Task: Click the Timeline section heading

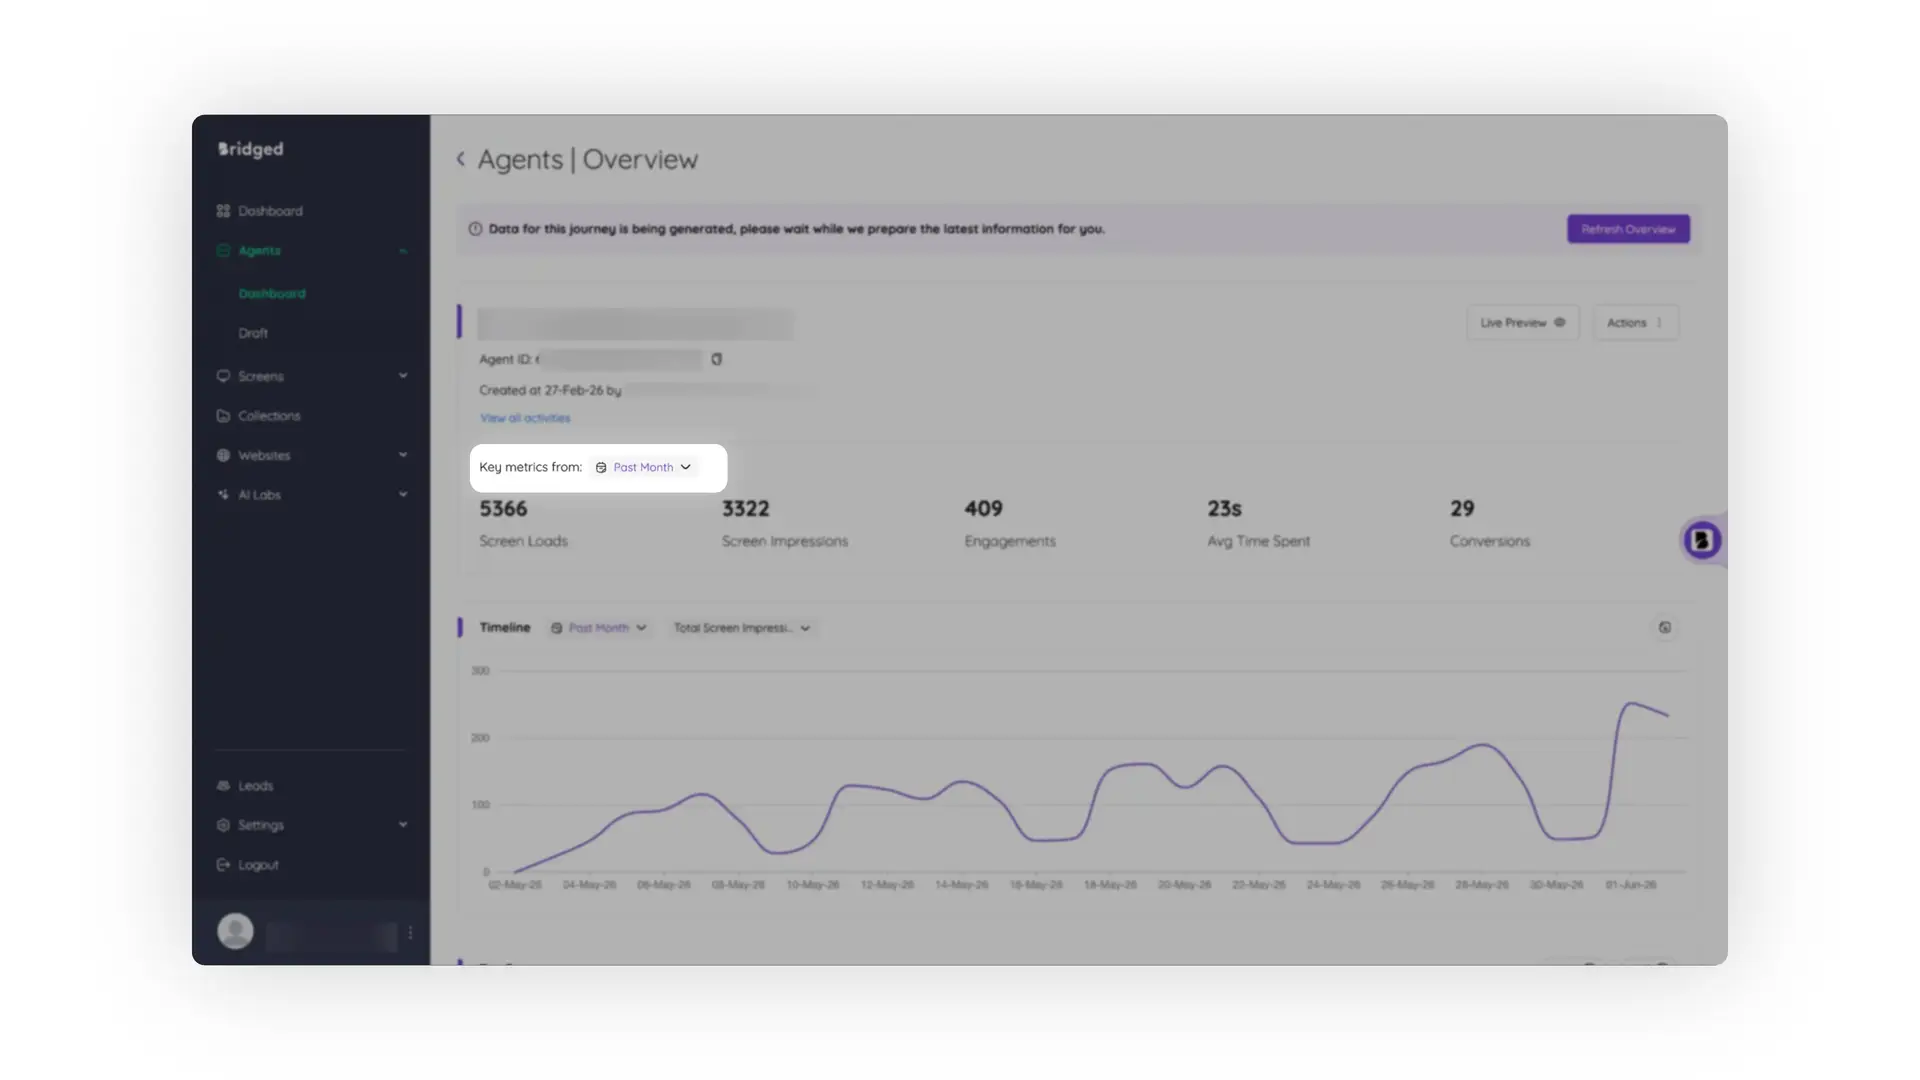Action: click(505, 627)
